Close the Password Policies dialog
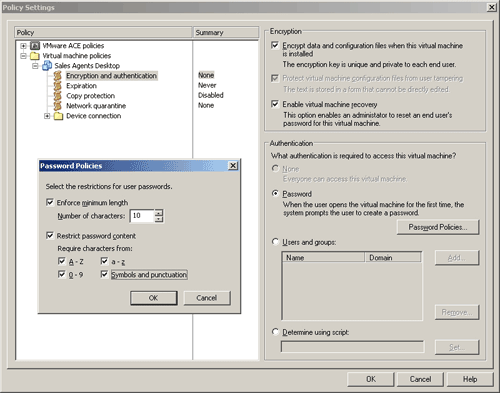 coord(233,166)
